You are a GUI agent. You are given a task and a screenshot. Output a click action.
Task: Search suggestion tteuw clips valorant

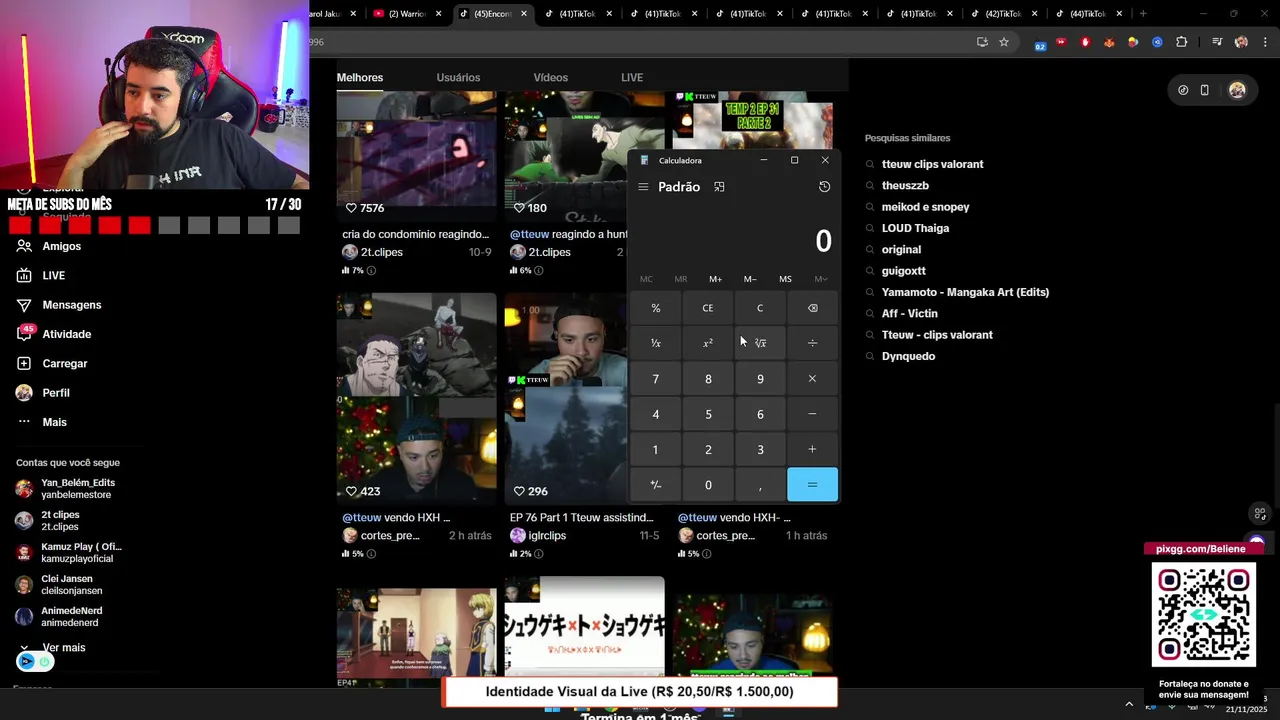[932, 164]
